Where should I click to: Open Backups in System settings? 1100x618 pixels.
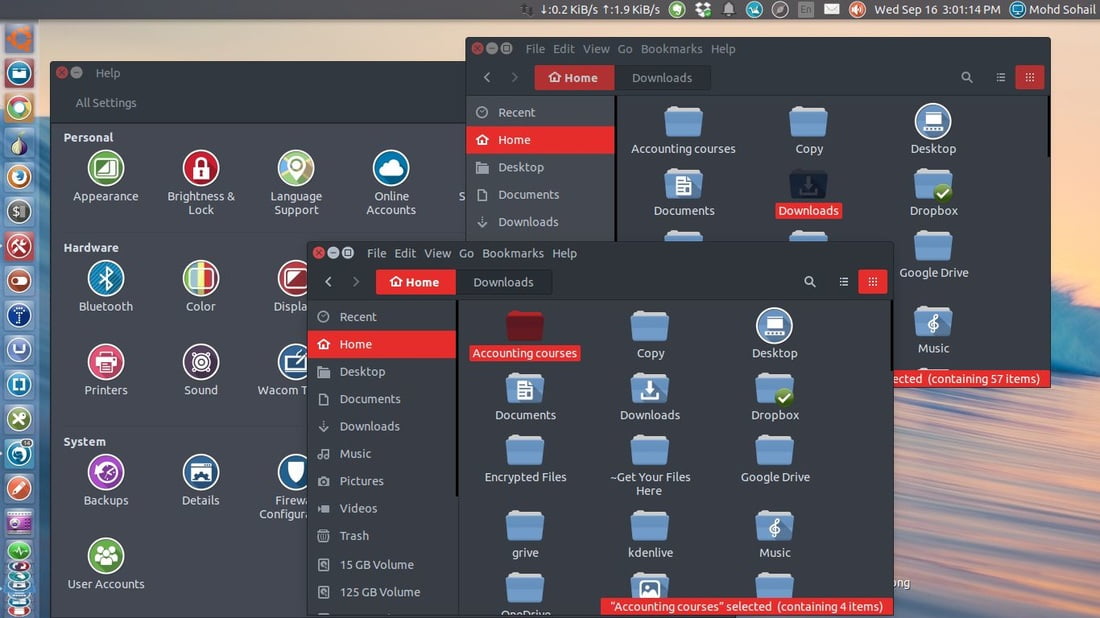pyautogui.click(x=105, y=473)
